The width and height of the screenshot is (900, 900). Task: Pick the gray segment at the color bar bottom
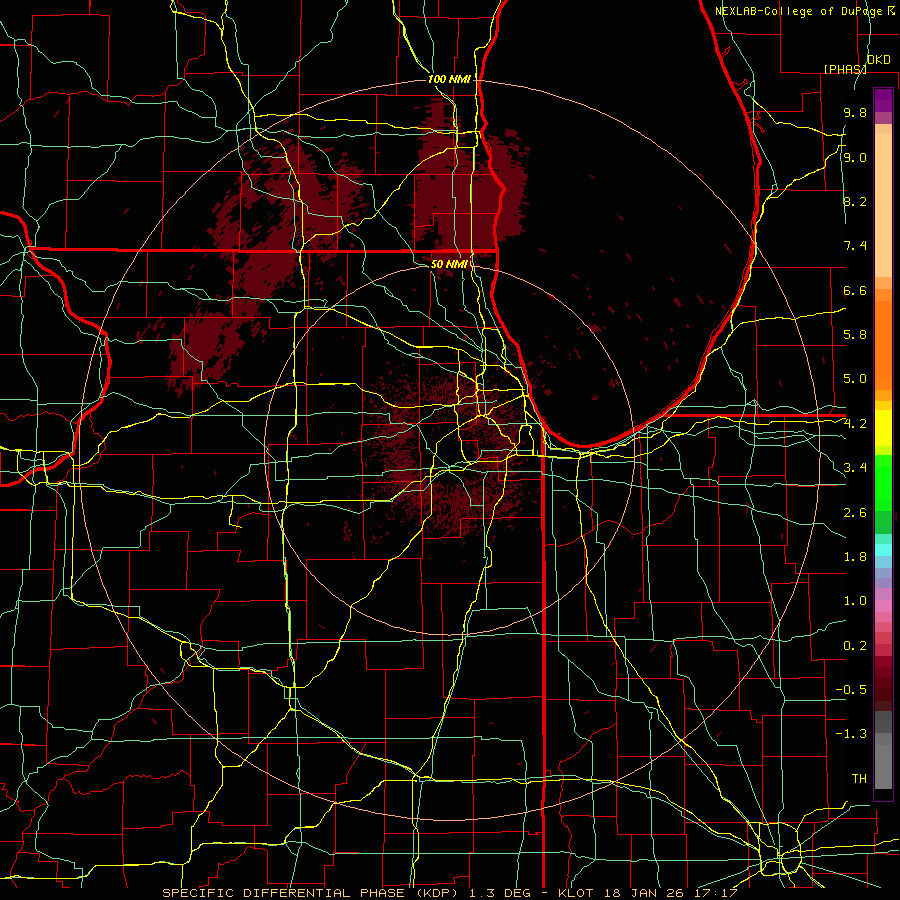[x=883, y=766]
